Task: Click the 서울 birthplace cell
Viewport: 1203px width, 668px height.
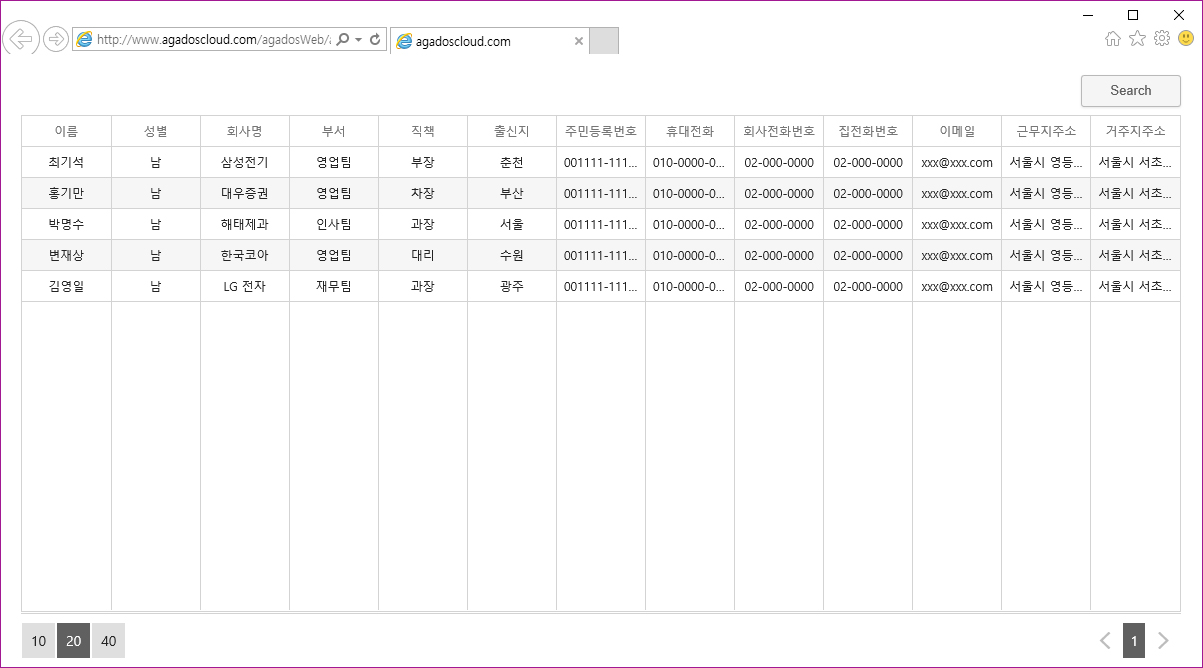Action: (511, 224)
